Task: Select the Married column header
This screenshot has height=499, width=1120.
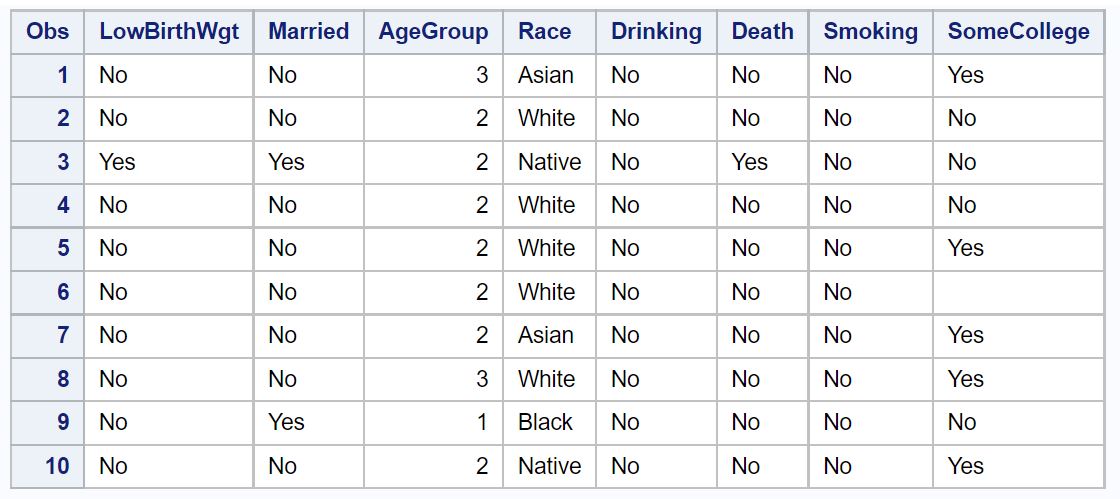Action: point(309,31)
